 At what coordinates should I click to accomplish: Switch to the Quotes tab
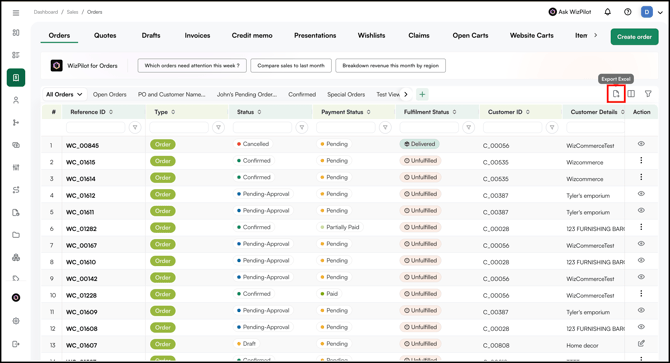pyautogui.click(x=105, y=35)
